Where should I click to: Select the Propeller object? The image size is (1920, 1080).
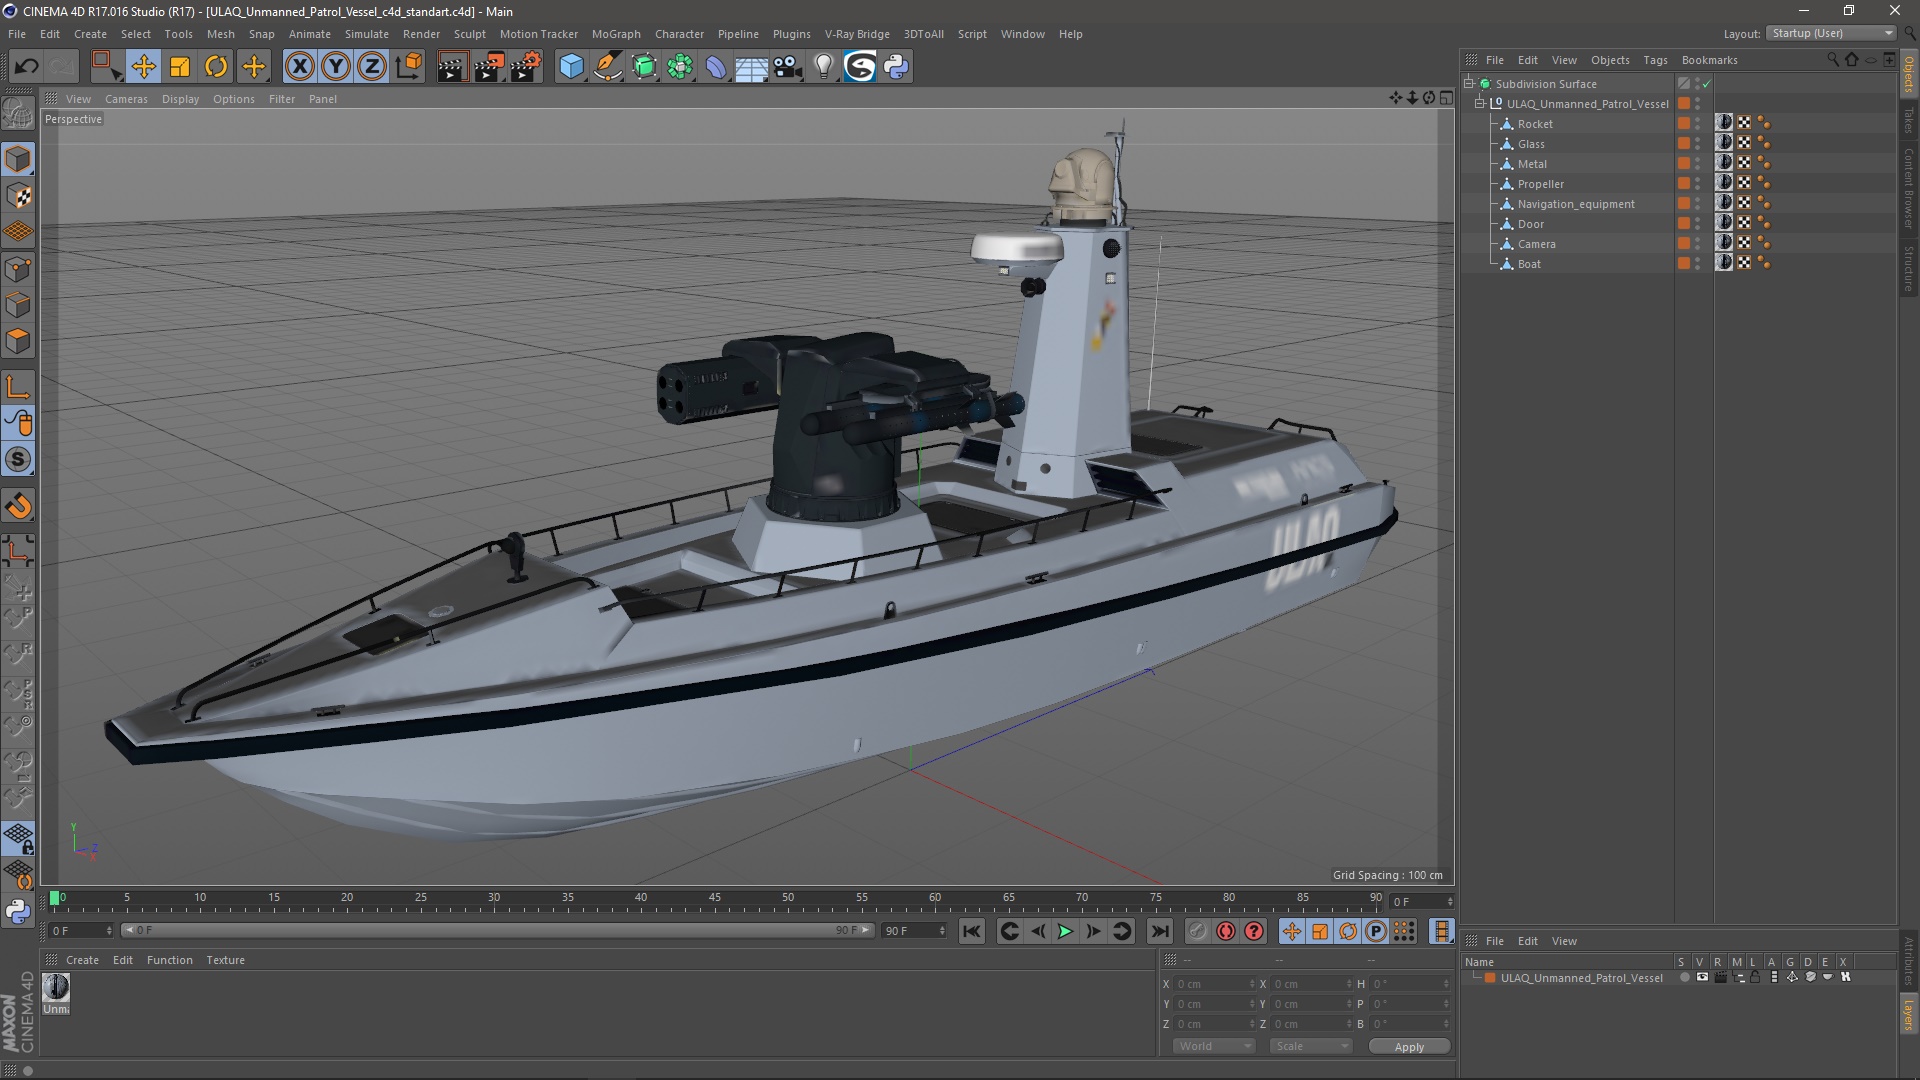tap(1540, 184)
